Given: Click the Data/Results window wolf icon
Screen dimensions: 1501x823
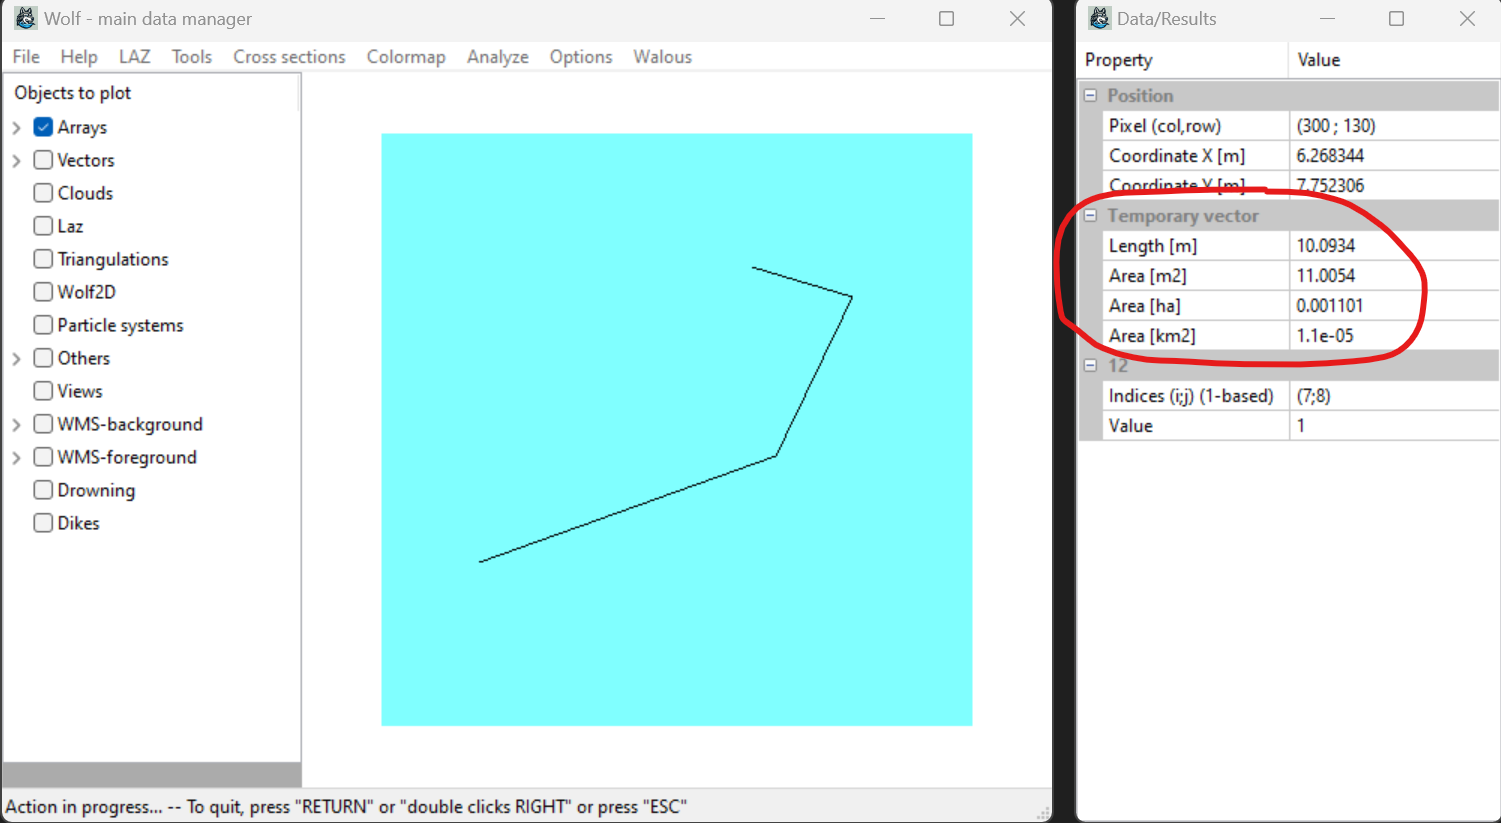Looking at the screenshot, I should point(1099,18).
